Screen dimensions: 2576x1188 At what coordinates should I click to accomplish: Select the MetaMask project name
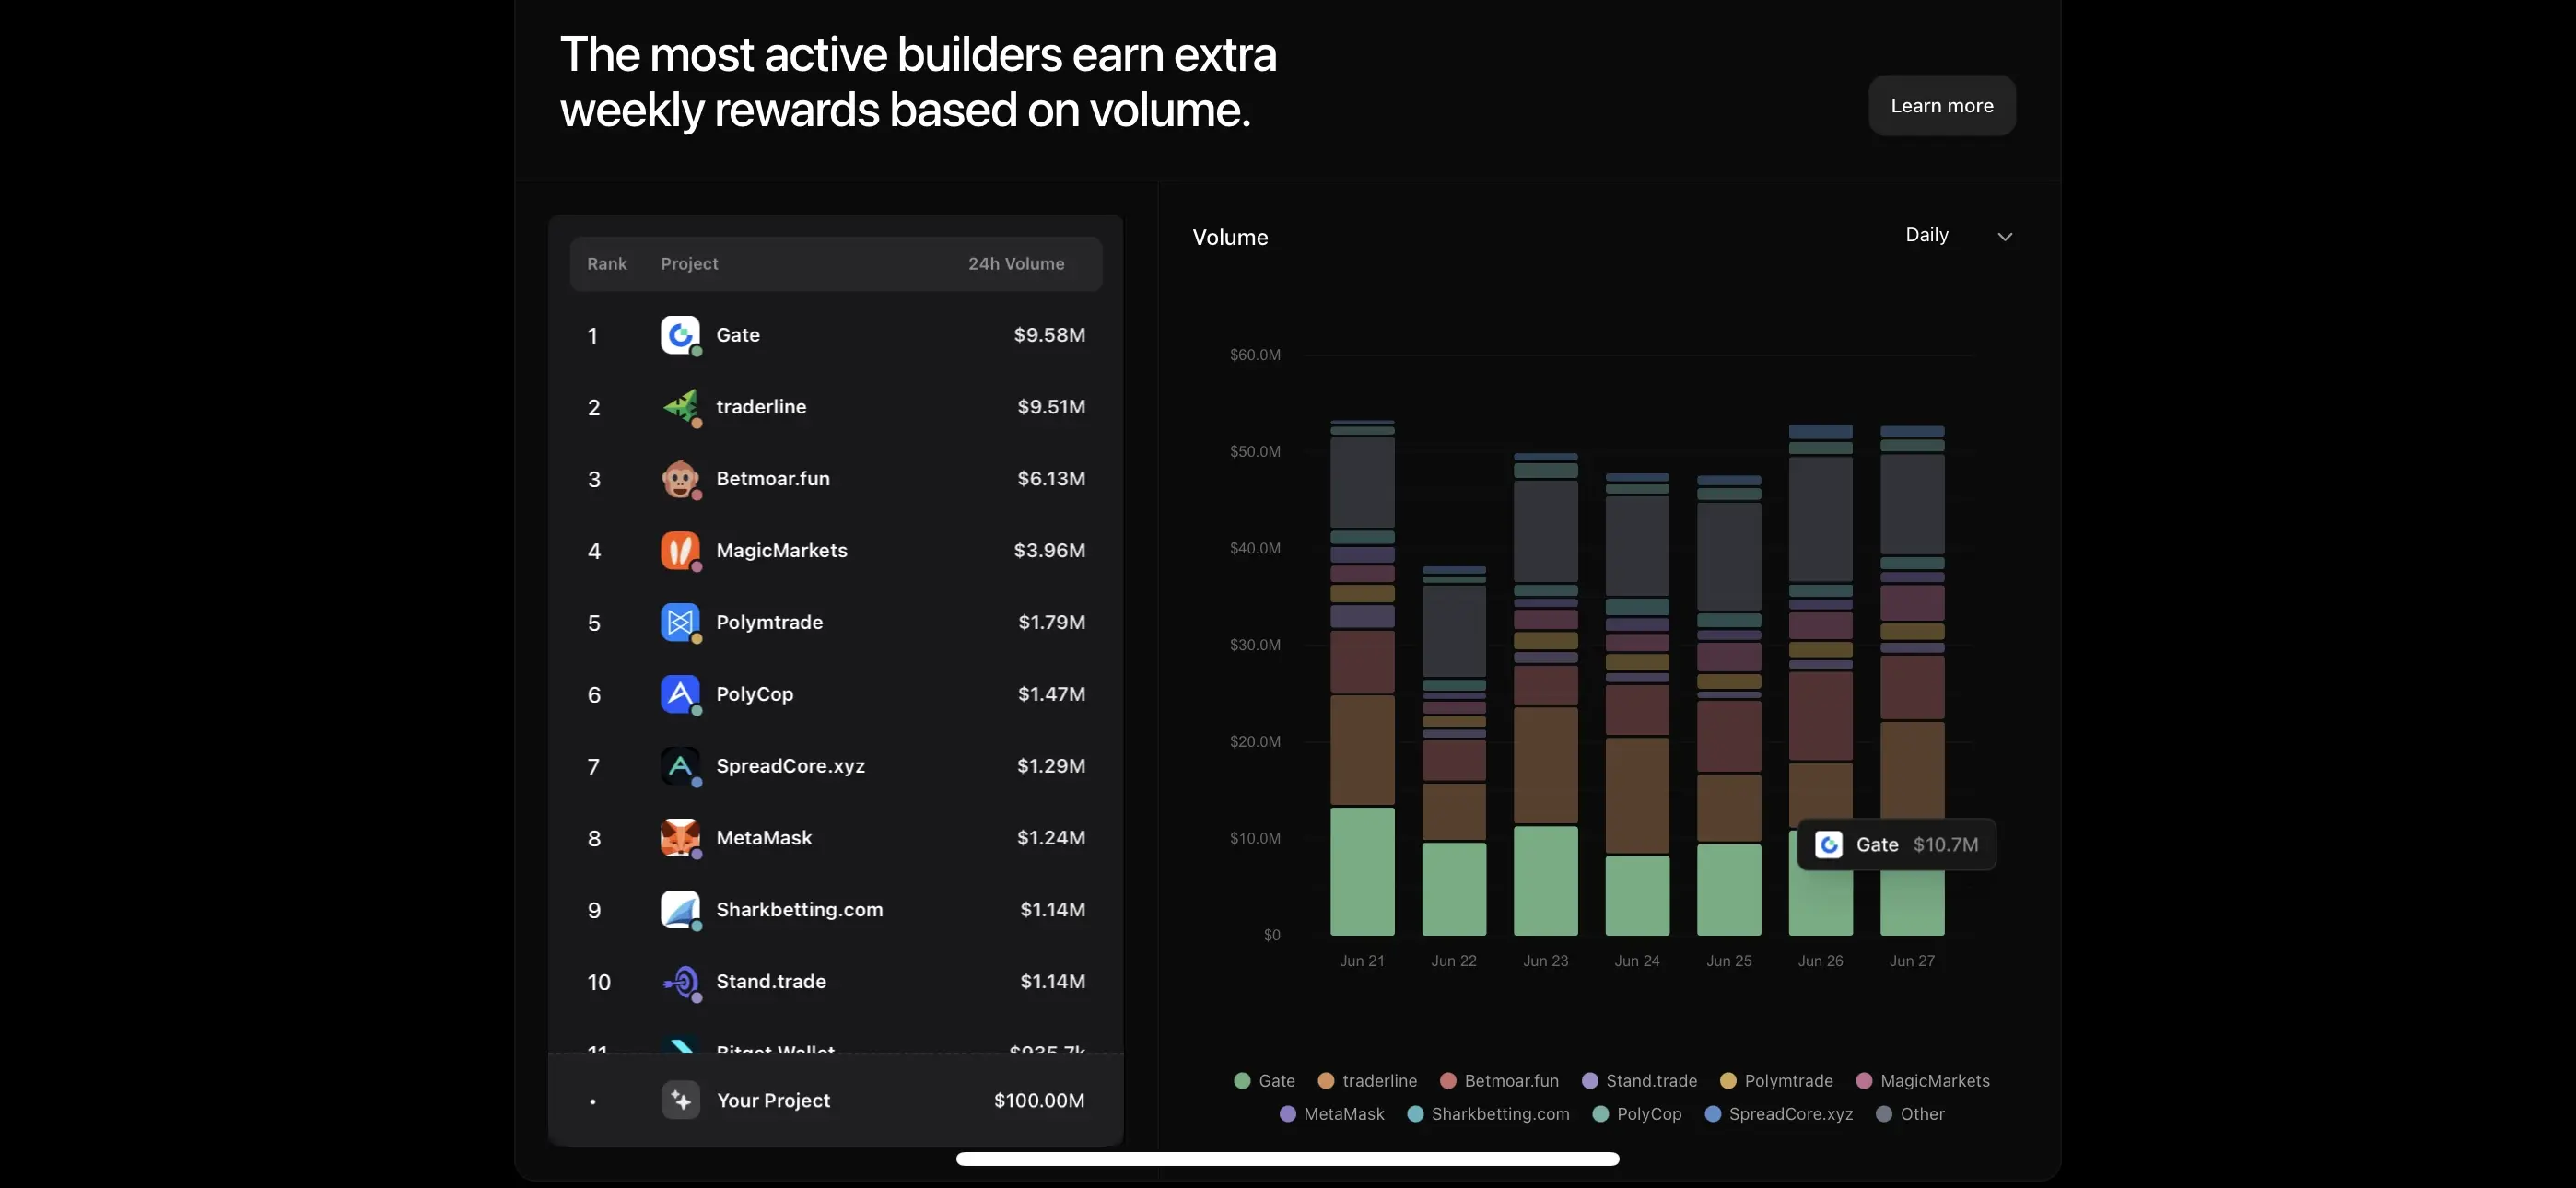(764, 838)
